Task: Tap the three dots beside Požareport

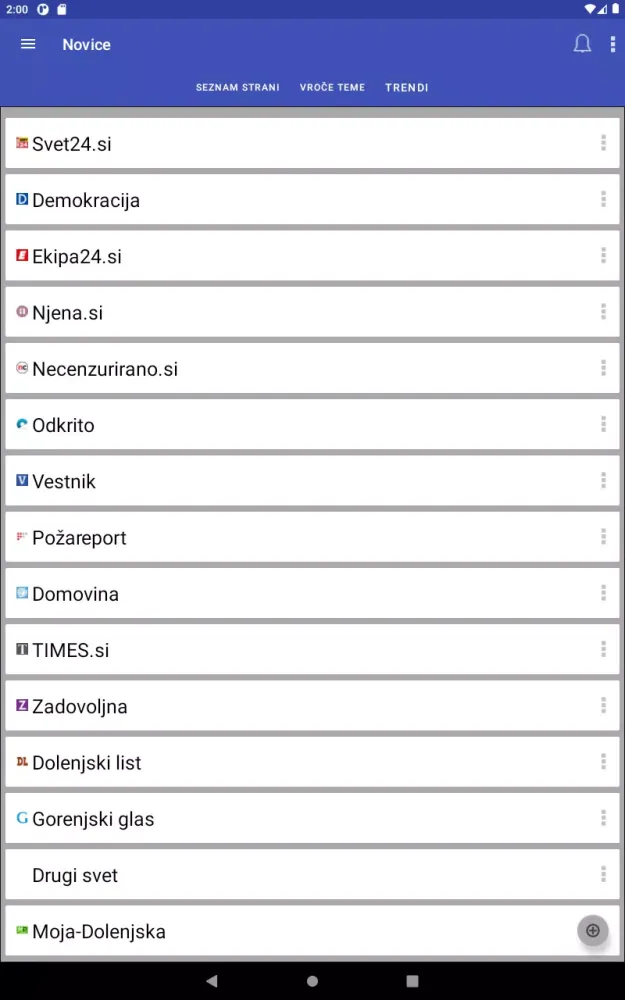Action: (603, 537)
